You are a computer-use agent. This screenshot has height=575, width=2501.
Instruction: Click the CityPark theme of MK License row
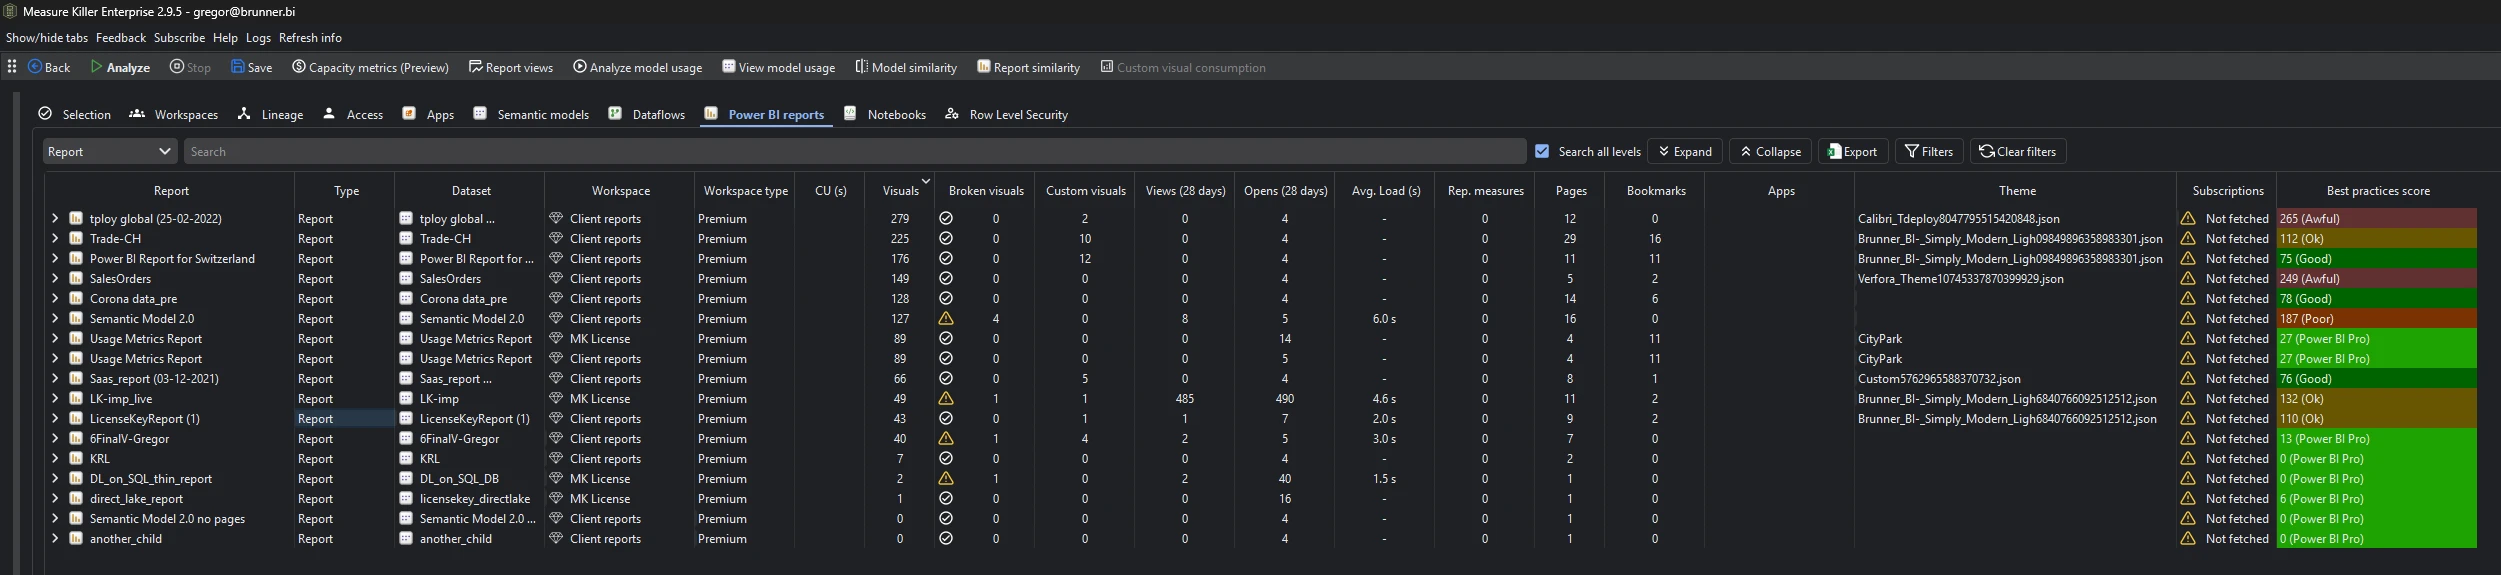(1879, 338)
